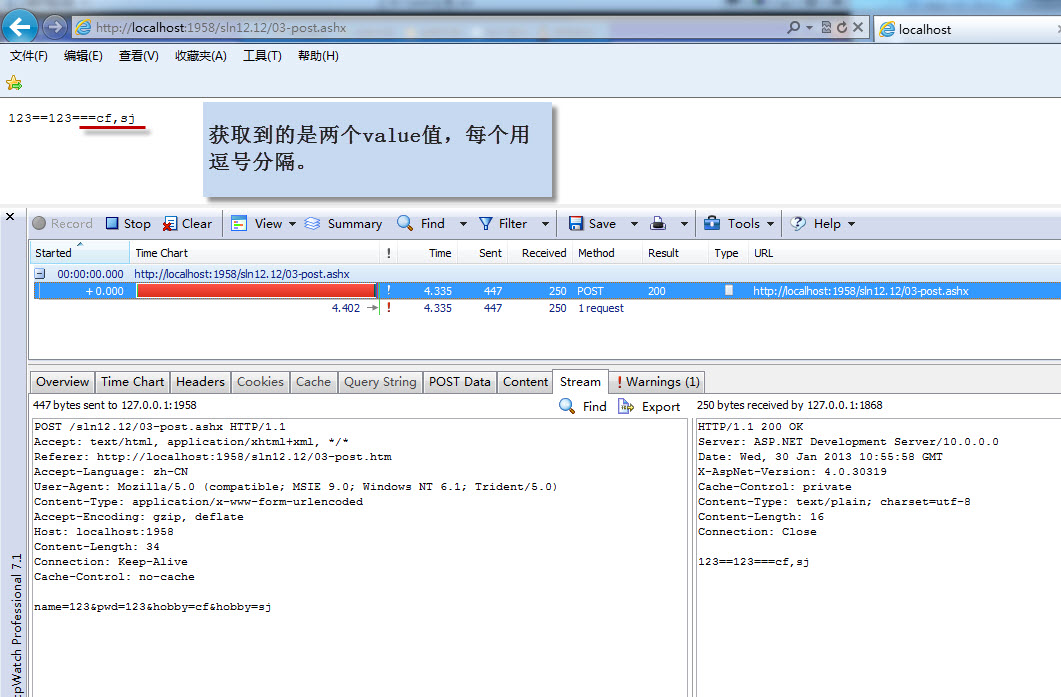Sort by the Result column header

click(674, 252)
